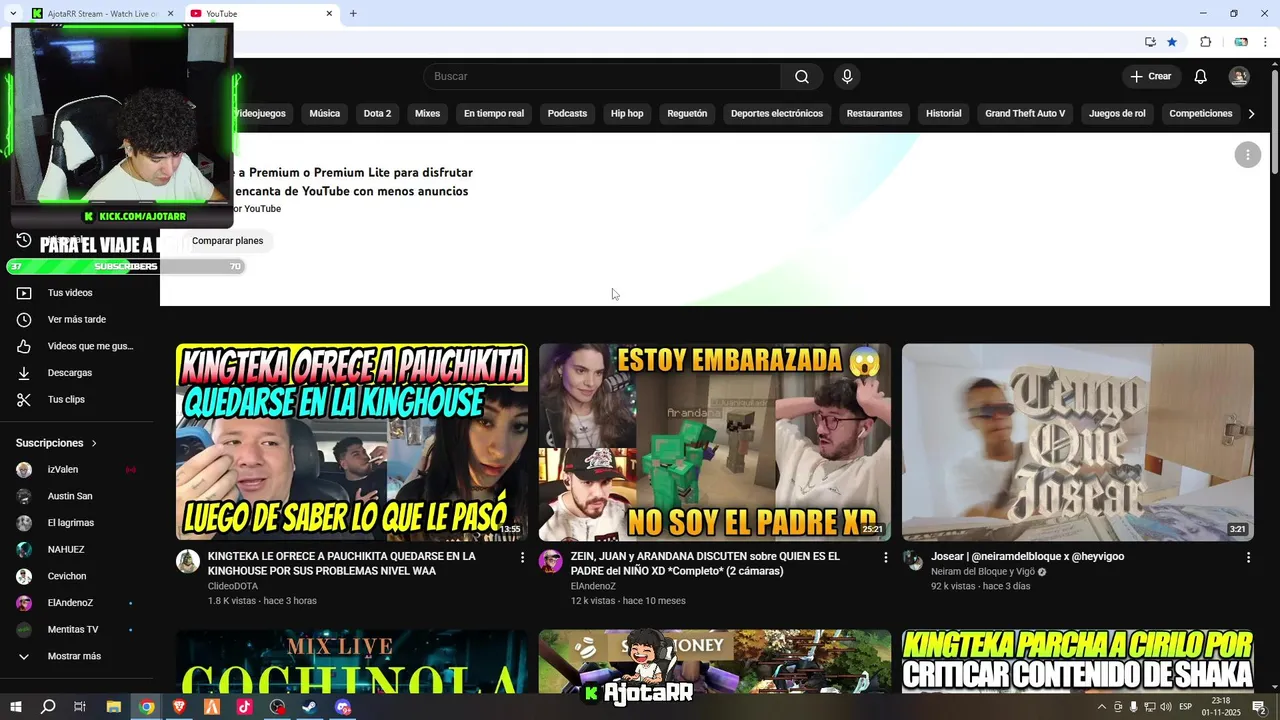The width and height of the screenshot is (1280, 720).
Task: Open options for the Josear video
Action: click(1248, 557)
